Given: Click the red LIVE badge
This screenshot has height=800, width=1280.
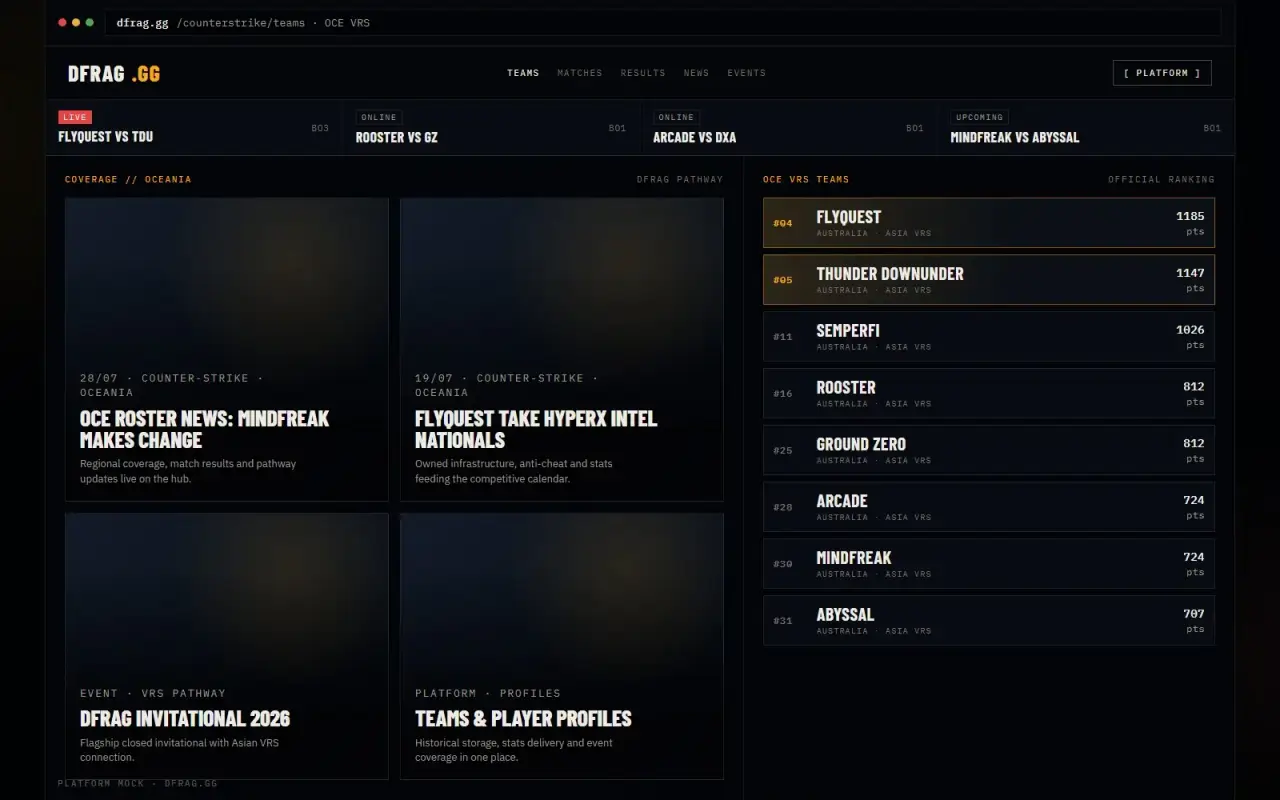Looking at the screenshot, I should (75, 117).
